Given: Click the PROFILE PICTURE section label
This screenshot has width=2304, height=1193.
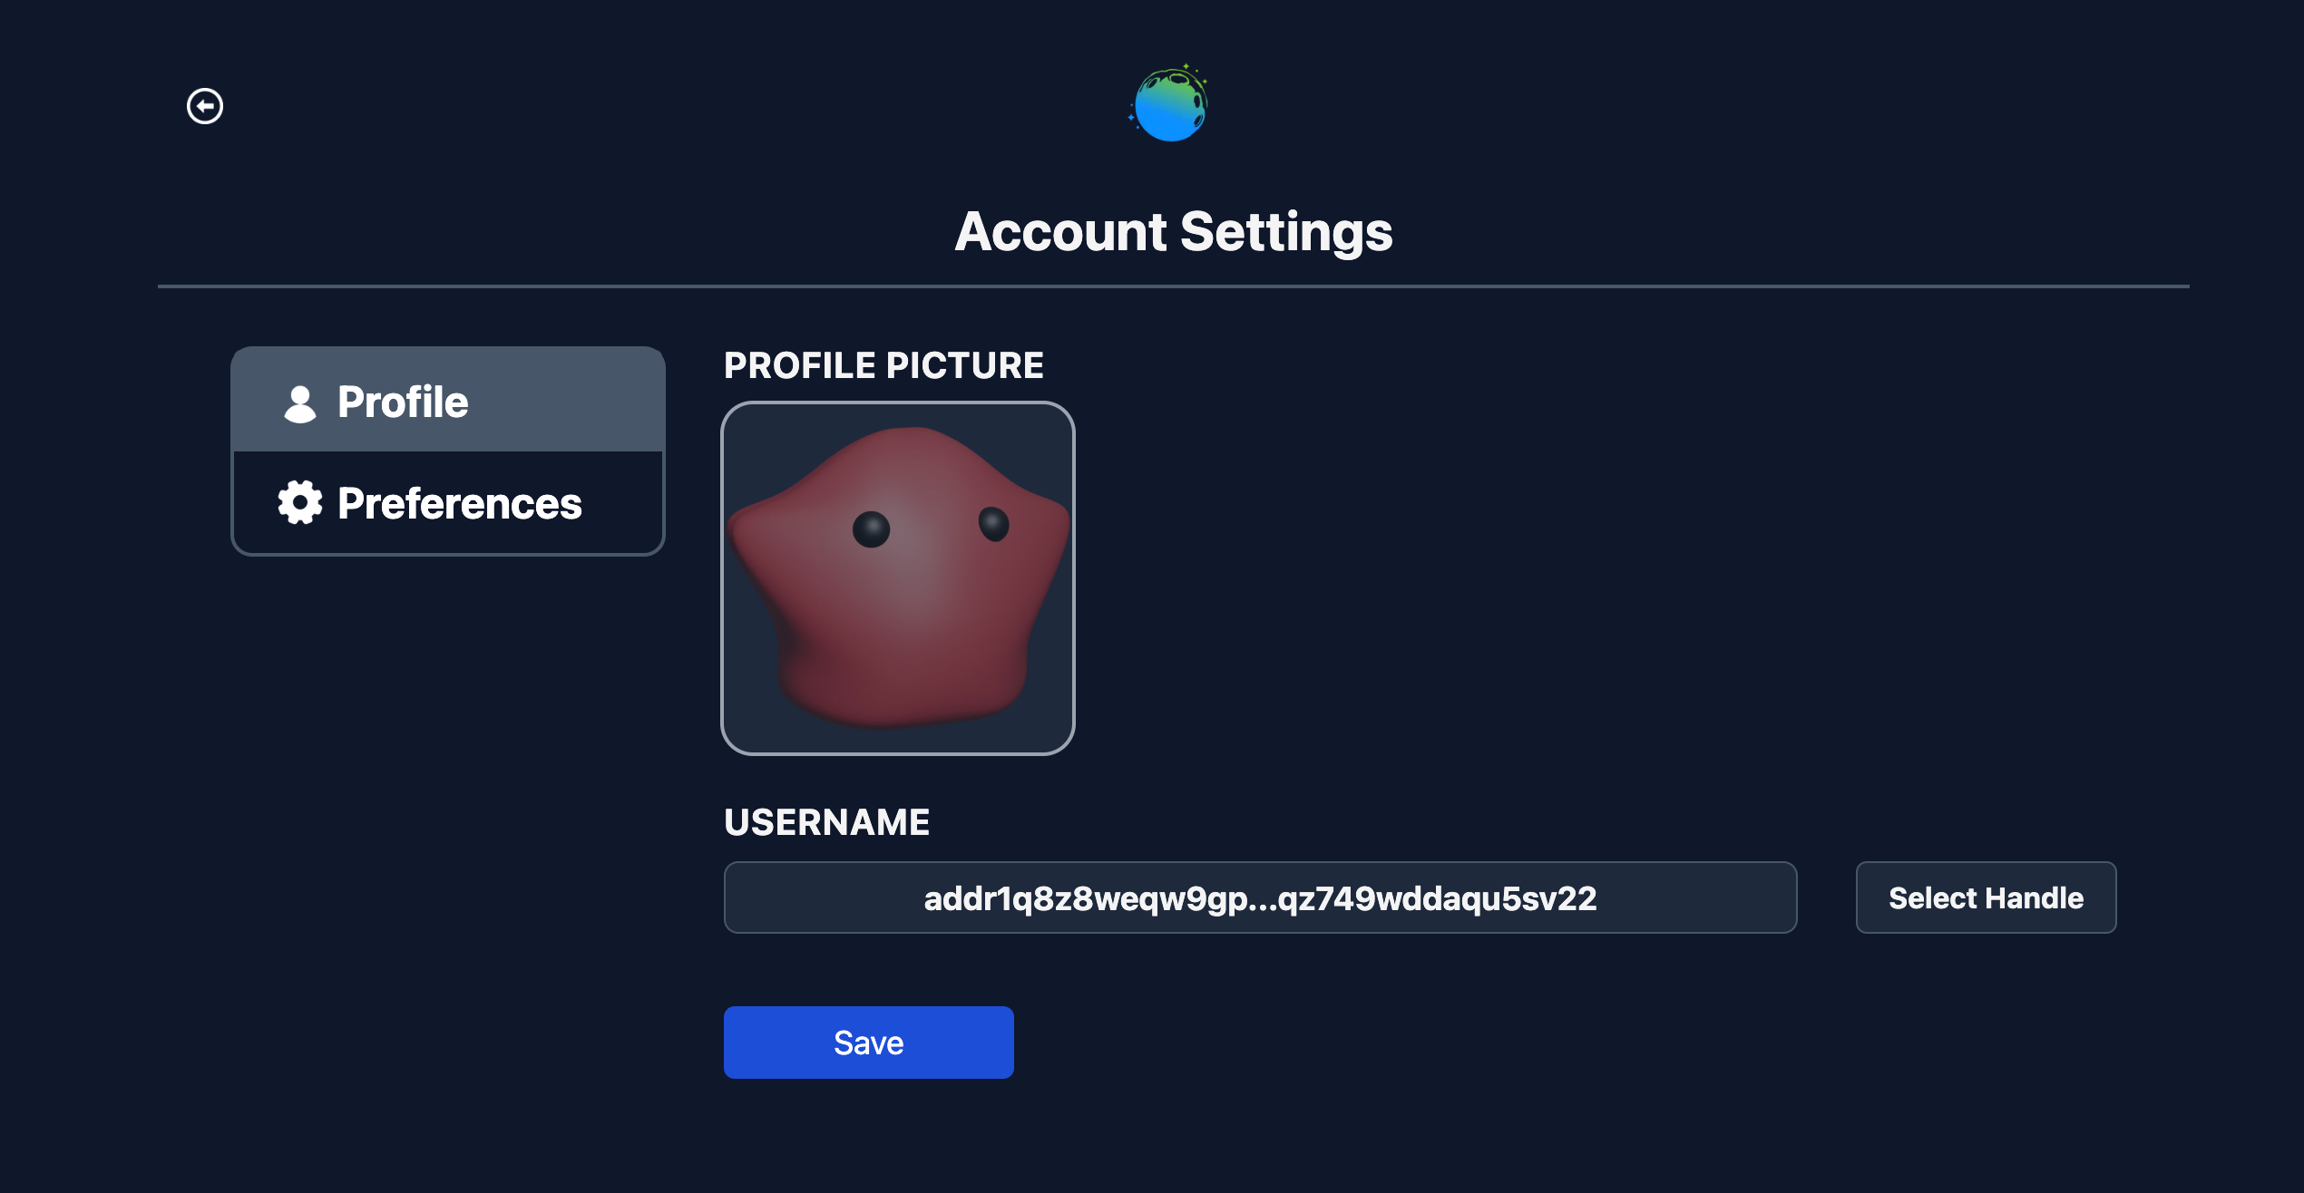Looking at the screenshot, I should 883,366.
